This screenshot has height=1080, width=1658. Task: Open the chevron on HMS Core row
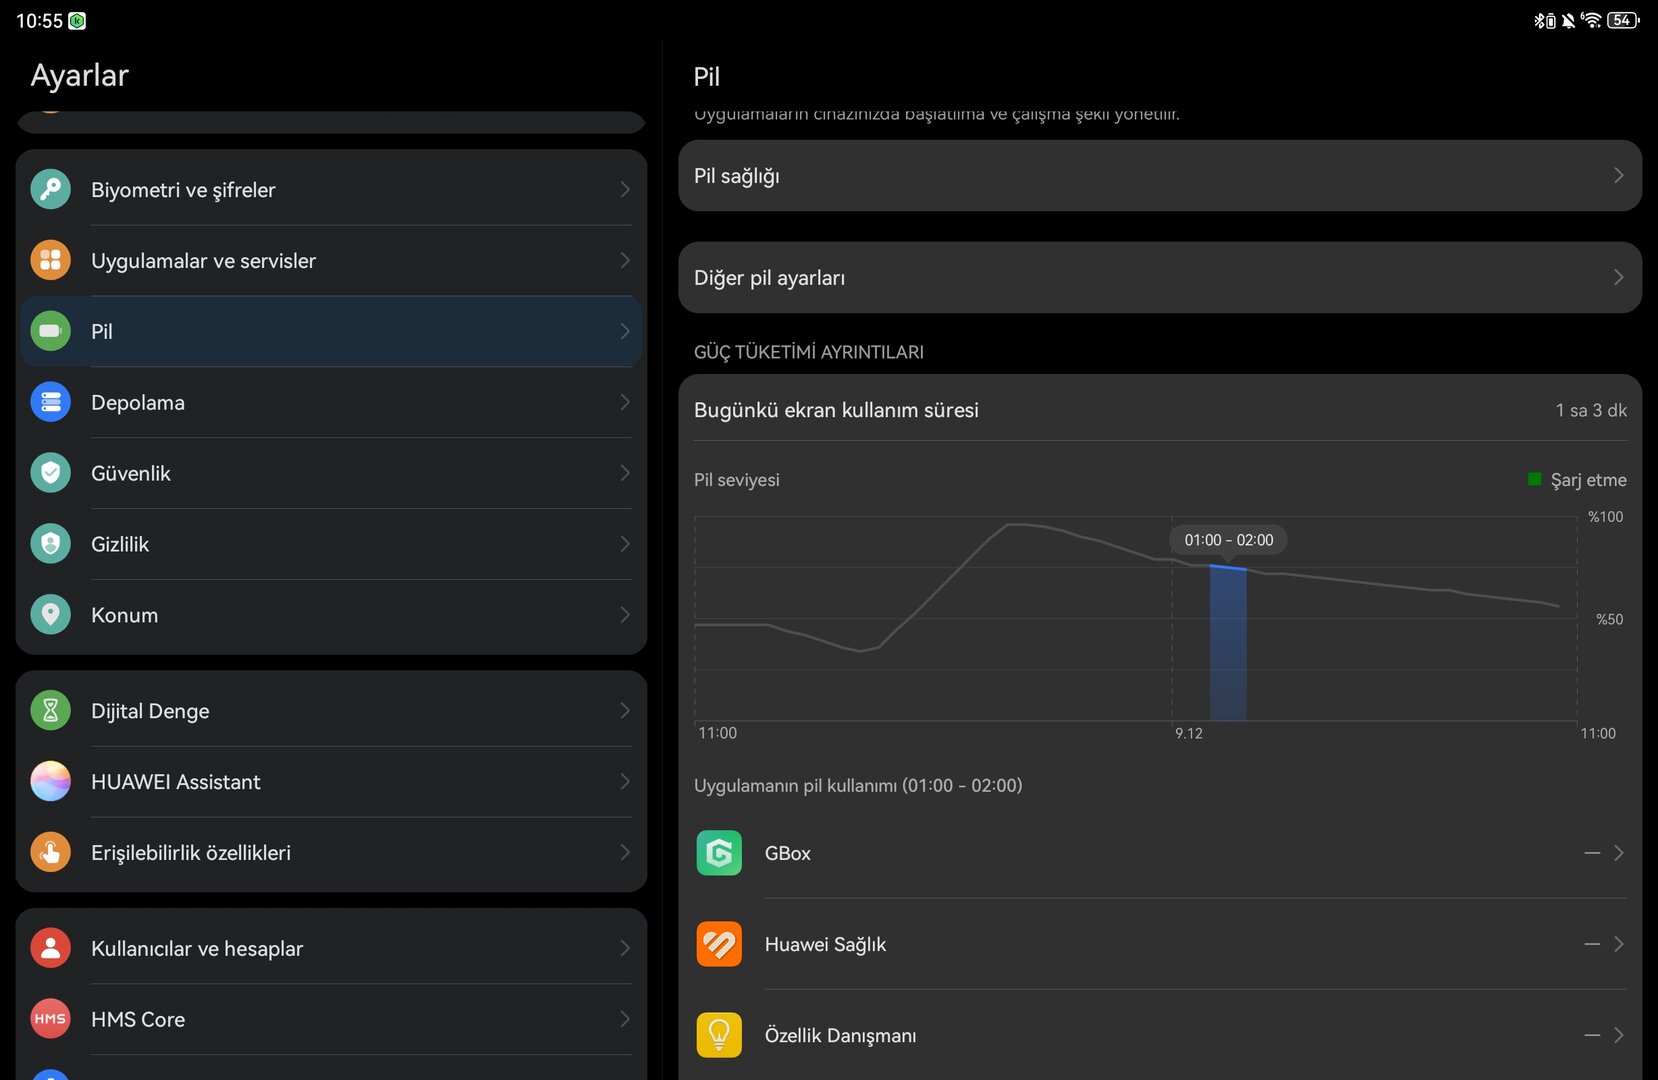pos(625,1019)
